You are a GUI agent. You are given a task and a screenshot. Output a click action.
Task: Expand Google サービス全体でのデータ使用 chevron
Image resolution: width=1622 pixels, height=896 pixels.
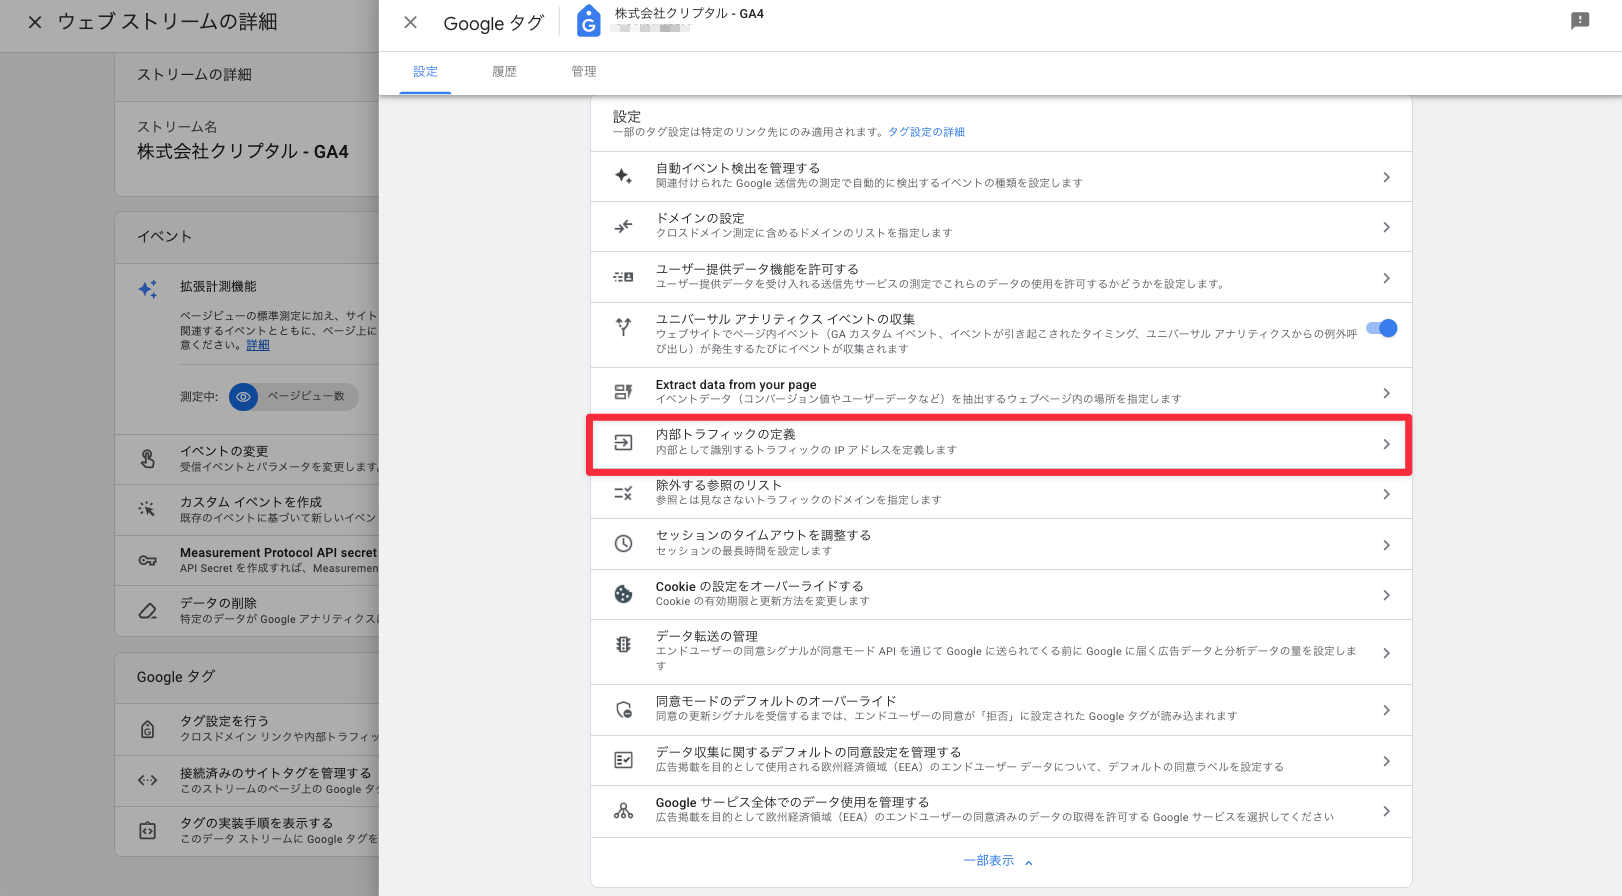pos(1386,811)
